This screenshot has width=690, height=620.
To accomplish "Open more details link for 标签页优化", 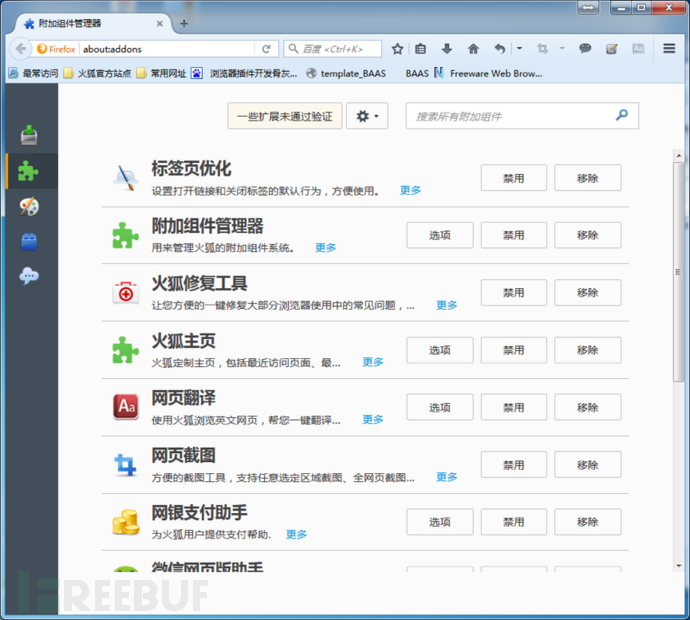I will [410, 190].
